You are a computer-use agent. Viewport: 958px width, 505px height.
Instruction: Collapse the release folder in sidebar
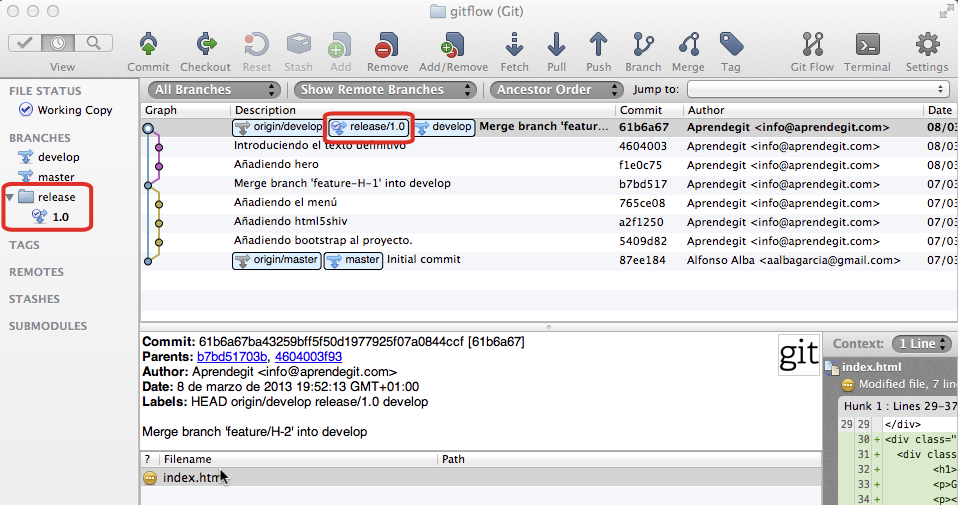(10, 197)
